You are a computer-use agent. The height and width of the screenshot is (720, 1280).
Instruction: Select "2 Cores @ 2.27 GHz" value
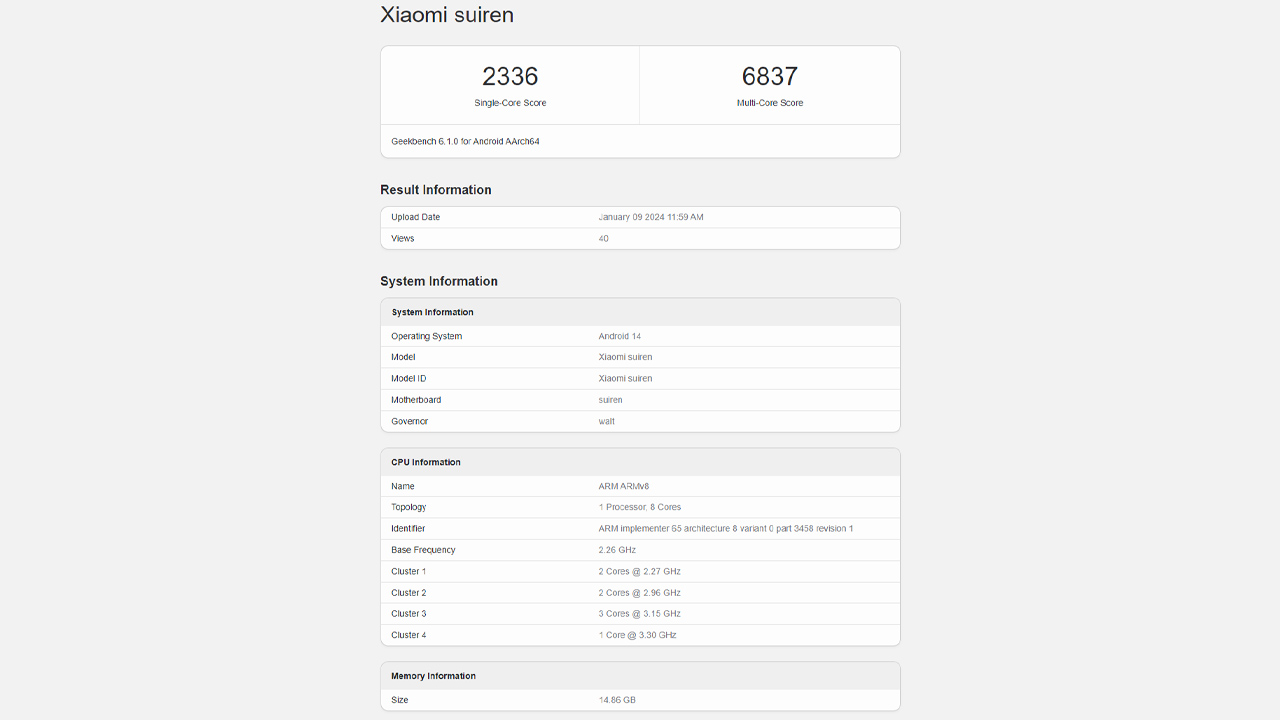pos(640,571)
